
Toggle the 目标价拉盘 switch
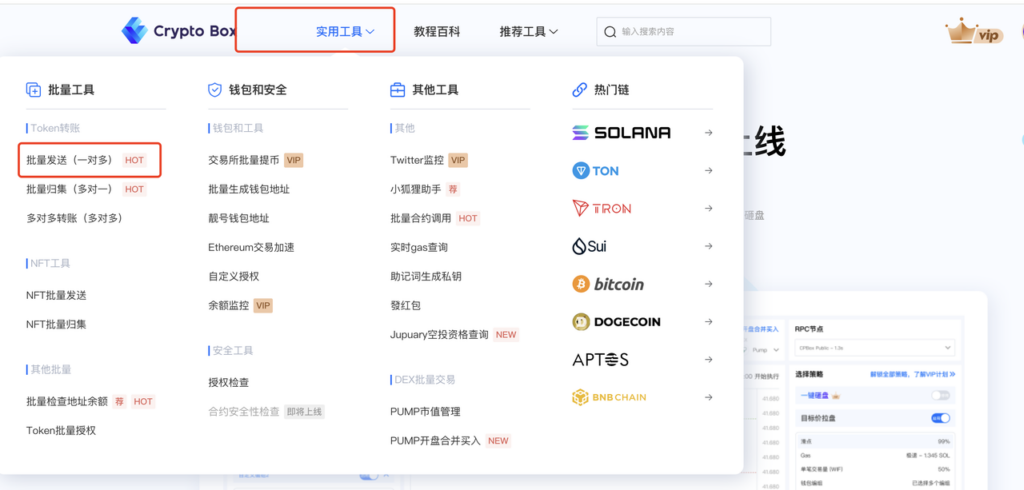pos(940,417)
